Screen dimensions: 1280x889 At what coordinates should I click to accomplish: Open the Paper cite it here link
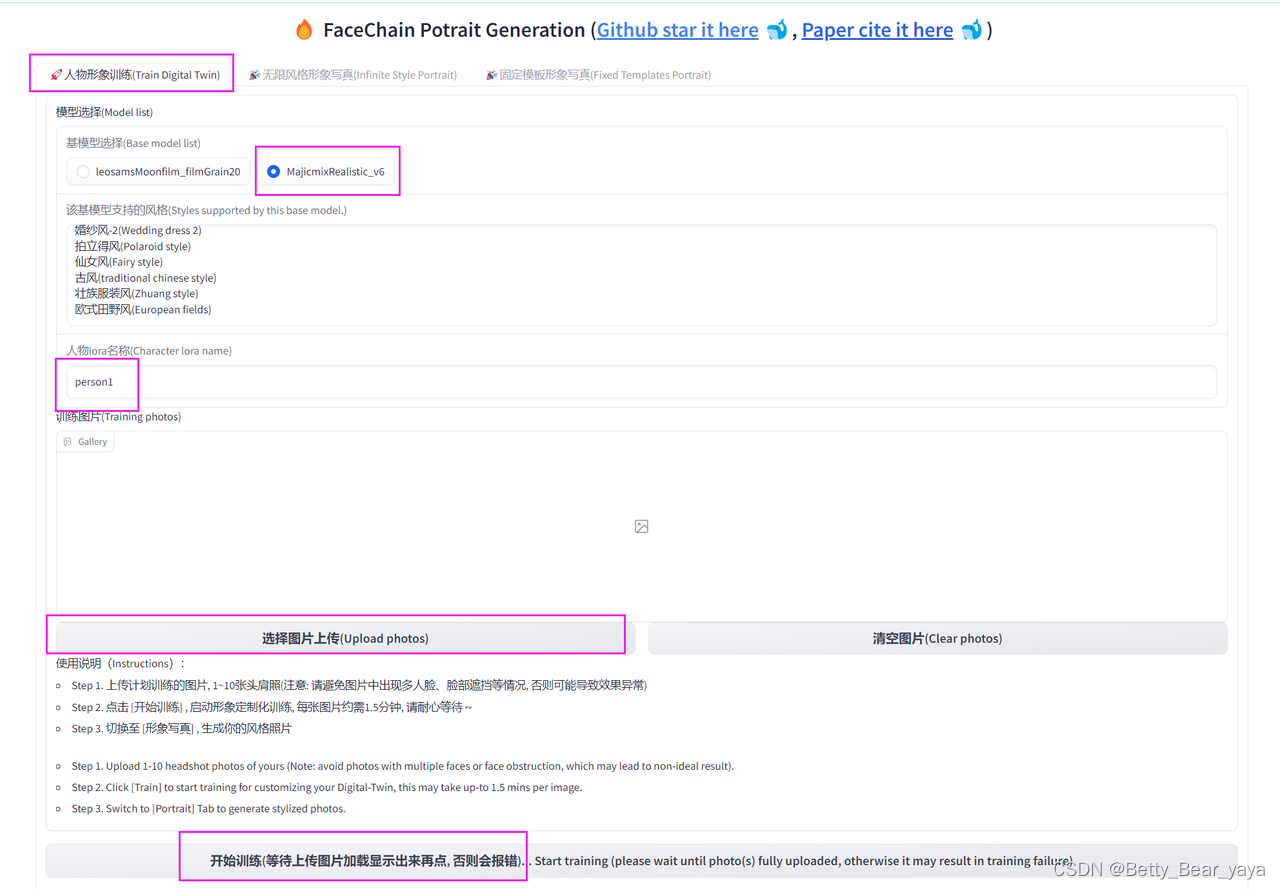tap(877, 30)
